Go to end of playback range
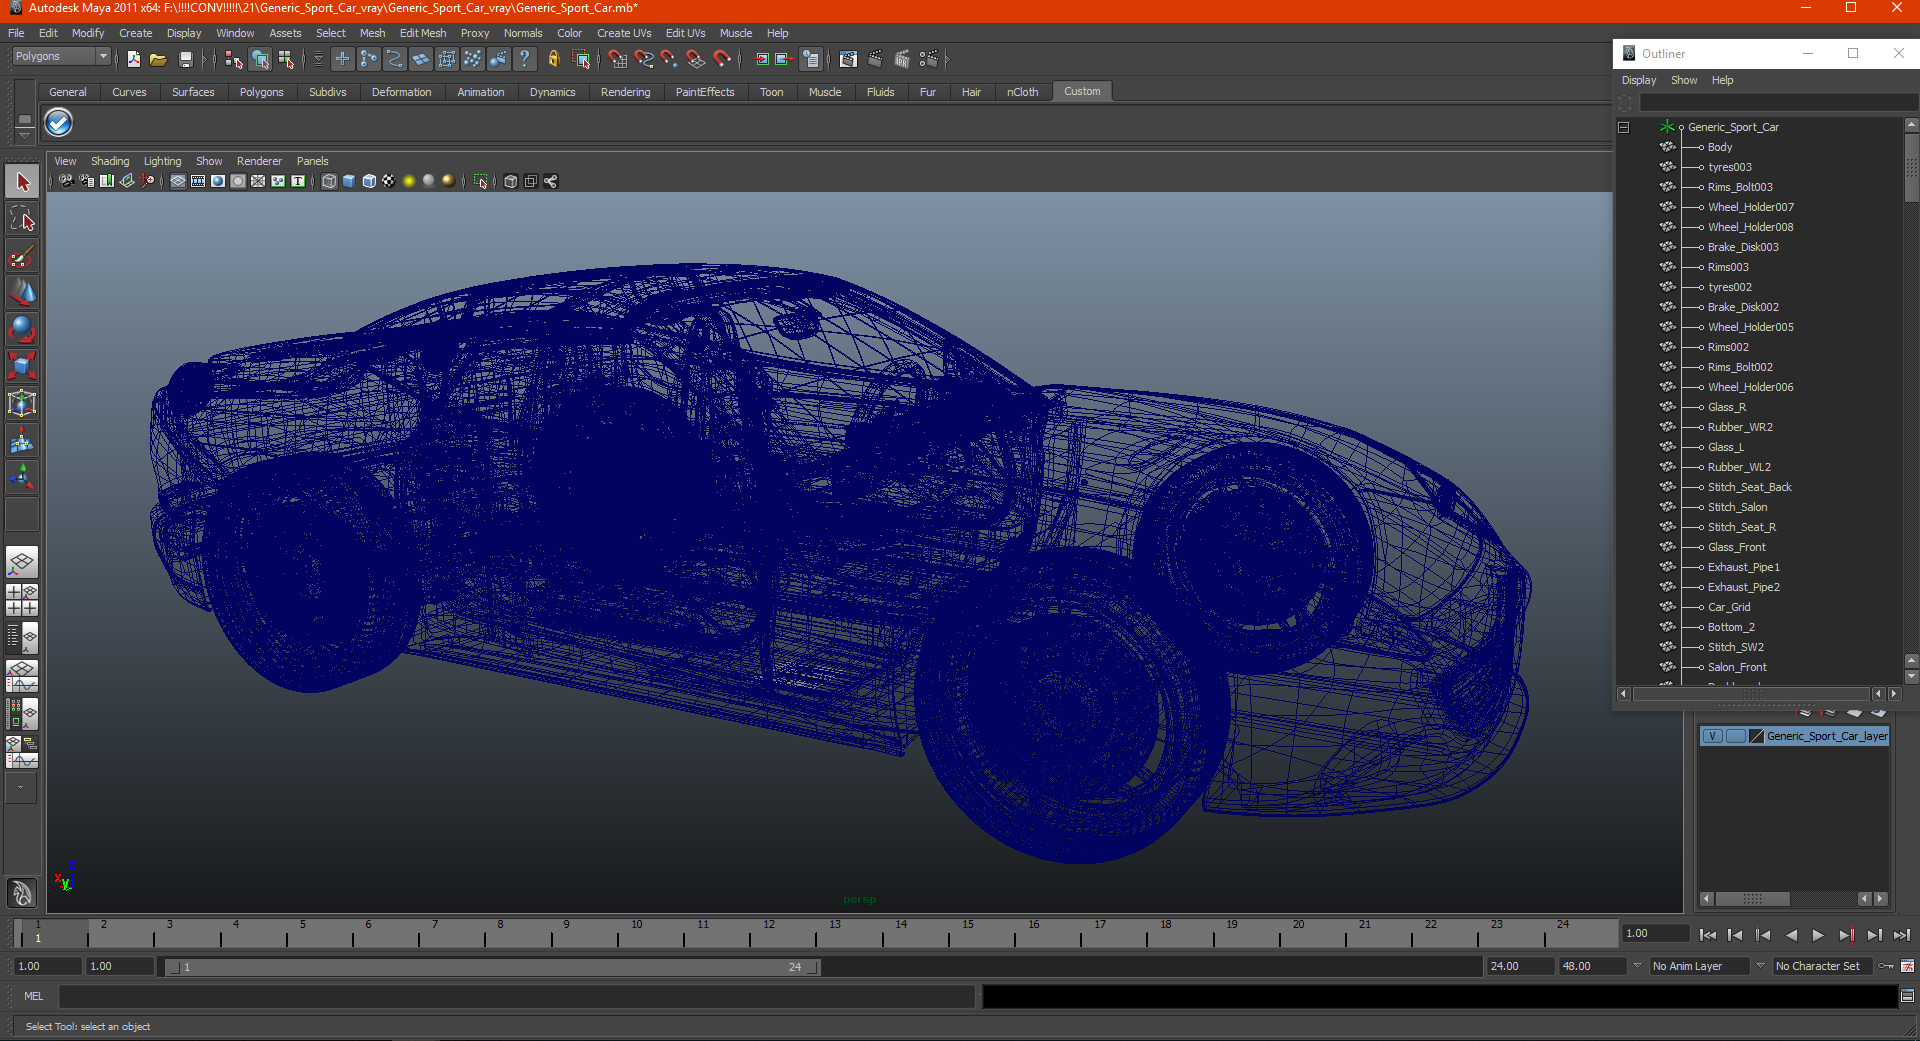This screenshot has width=1920, height=1041. pyautogui.click(x=1901, y=935)
